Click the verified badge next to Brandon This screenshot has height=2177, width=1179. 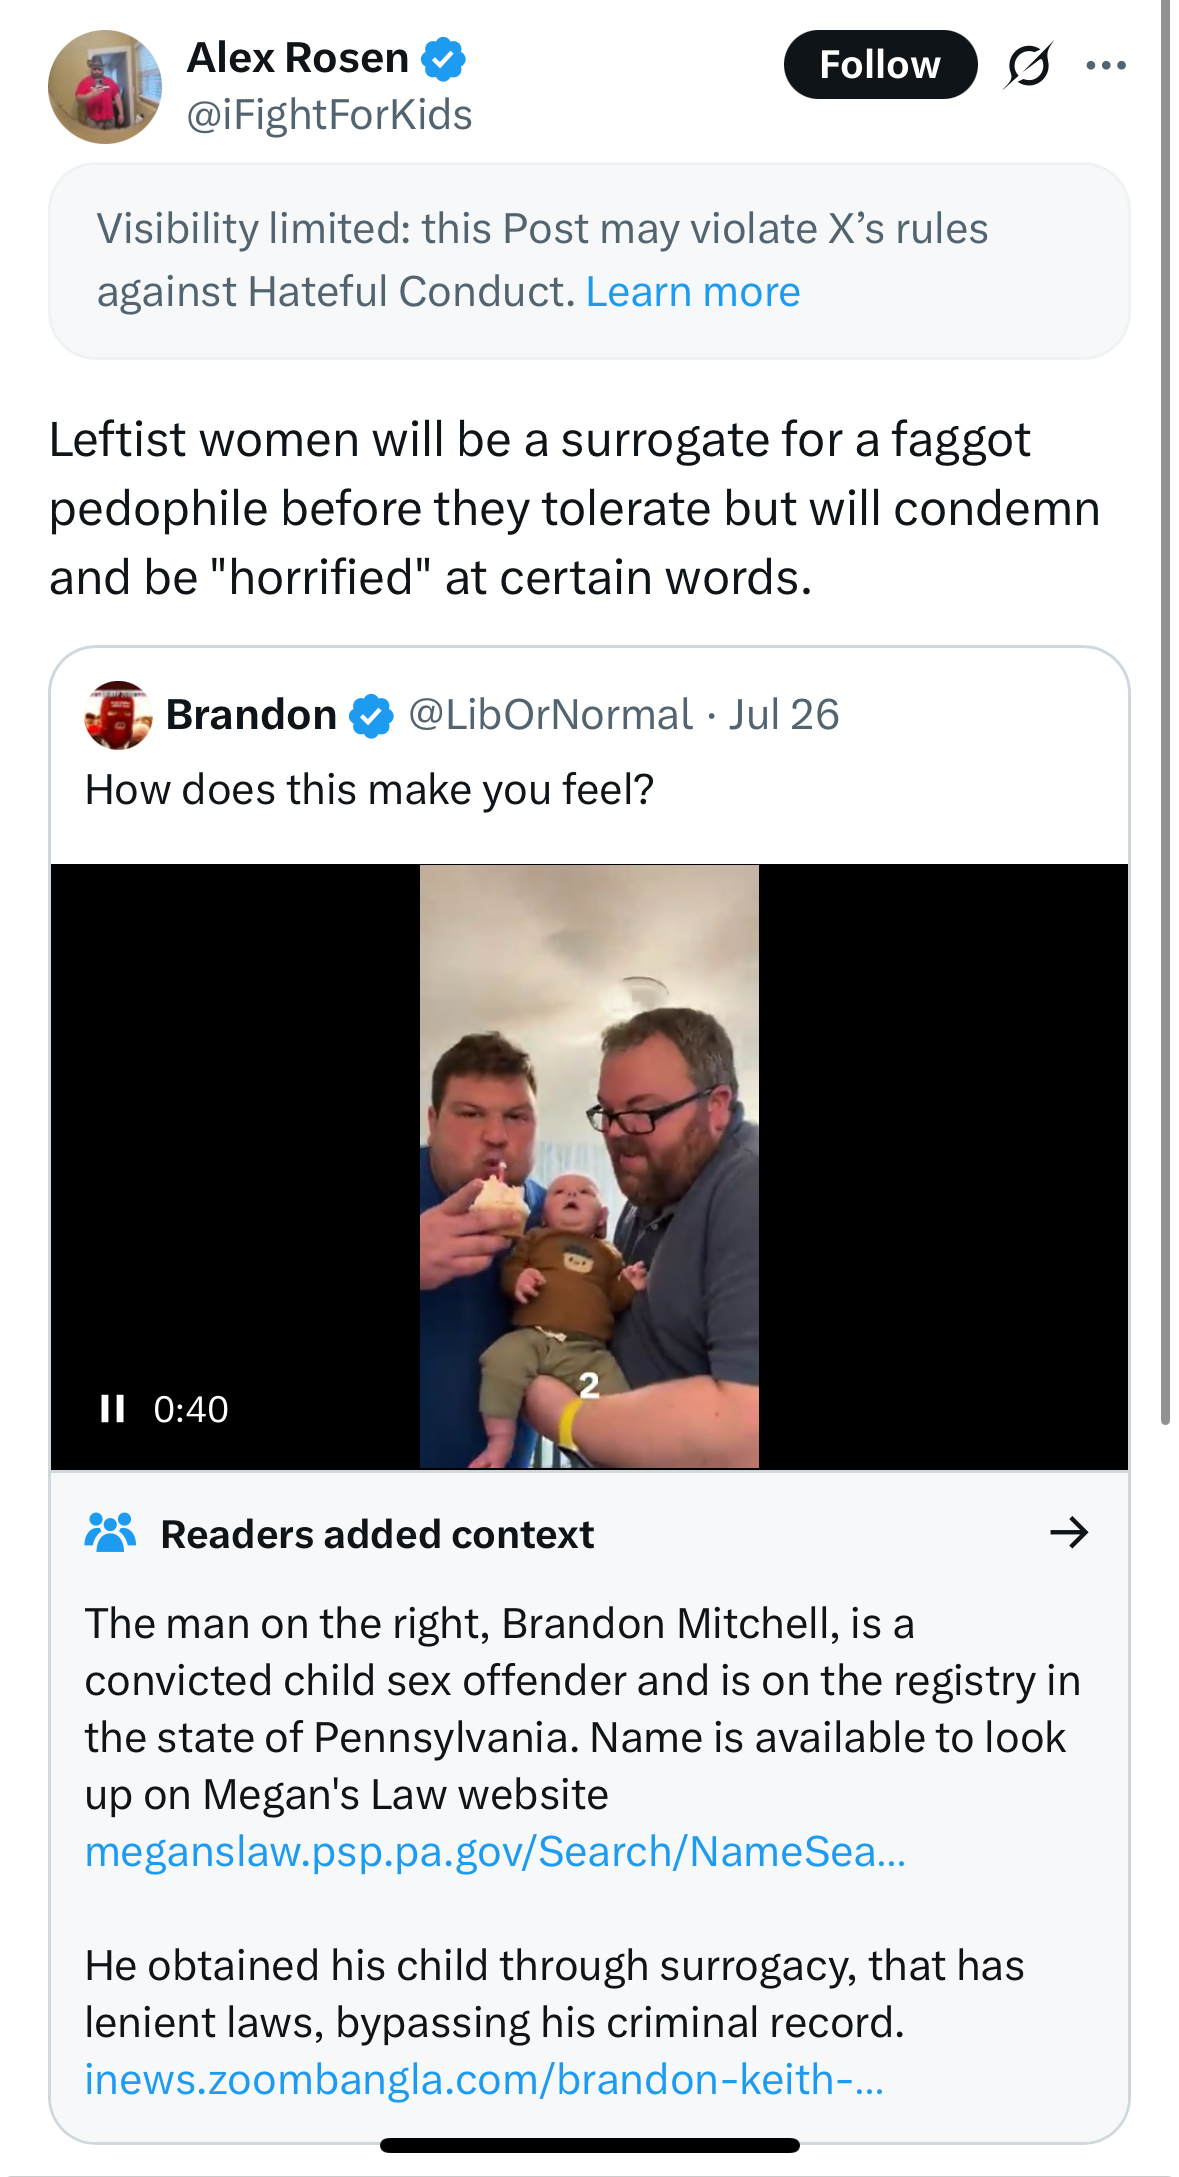coord(371,716)
